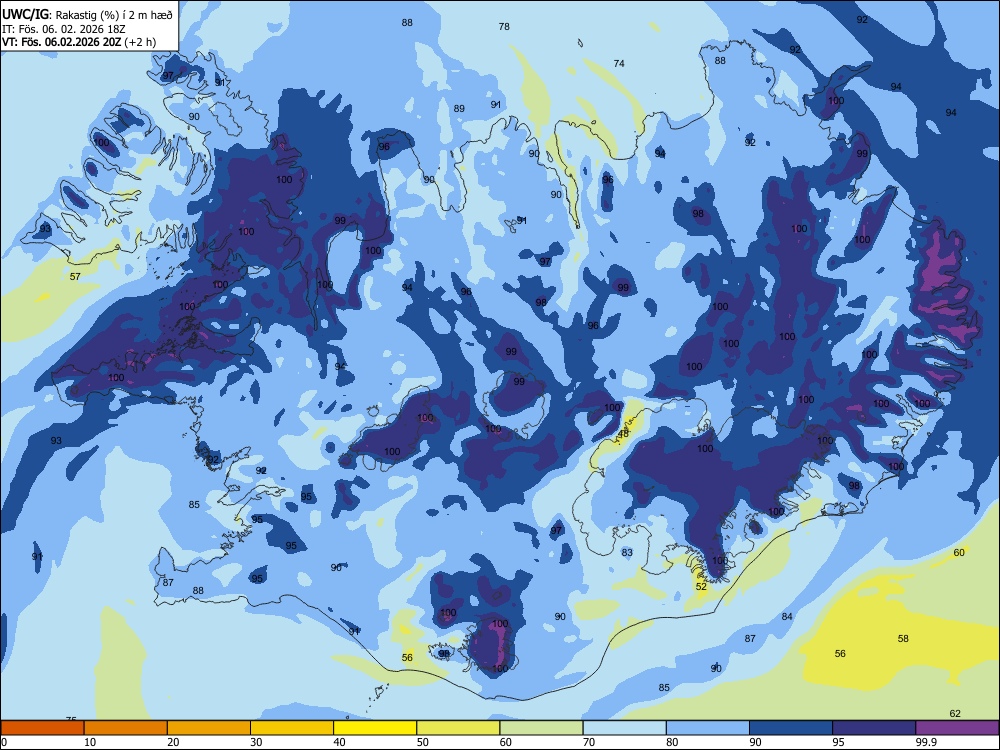The height and width of the screenshot is (750, 1000).
Task: Pick the 60–70 pale green legend swatch
Action: click(x=541, y=728)
